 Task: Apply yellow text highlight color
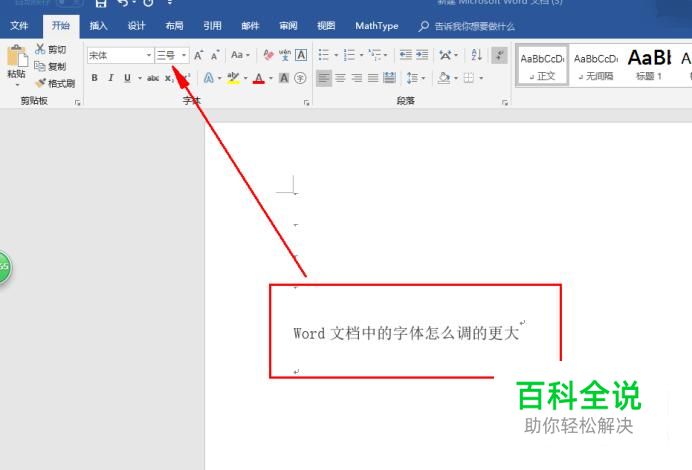coord(233,78)
